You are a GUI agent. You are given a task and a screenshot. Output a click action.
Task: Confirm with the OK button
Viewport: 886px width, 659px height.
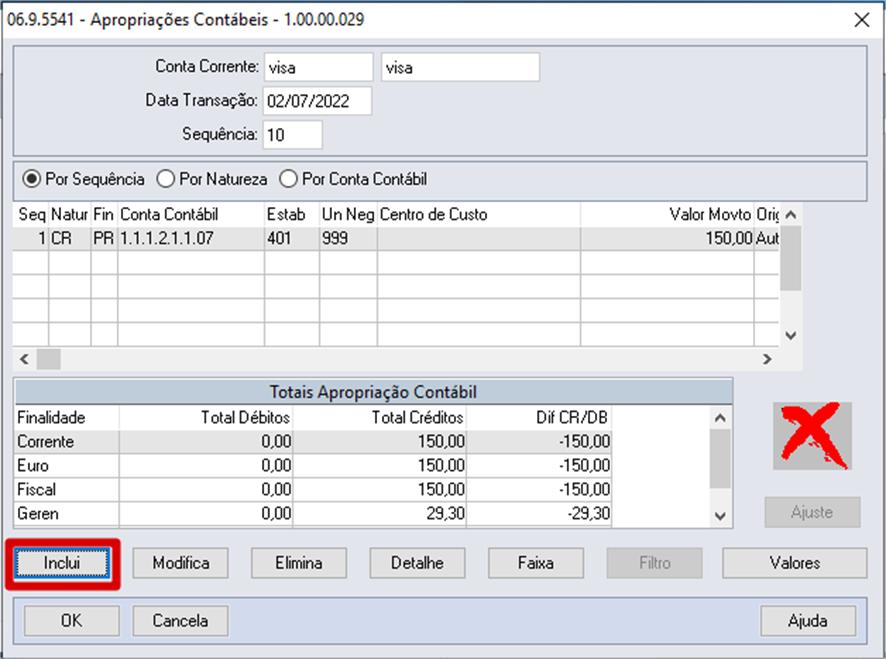(x=72, y=621)
